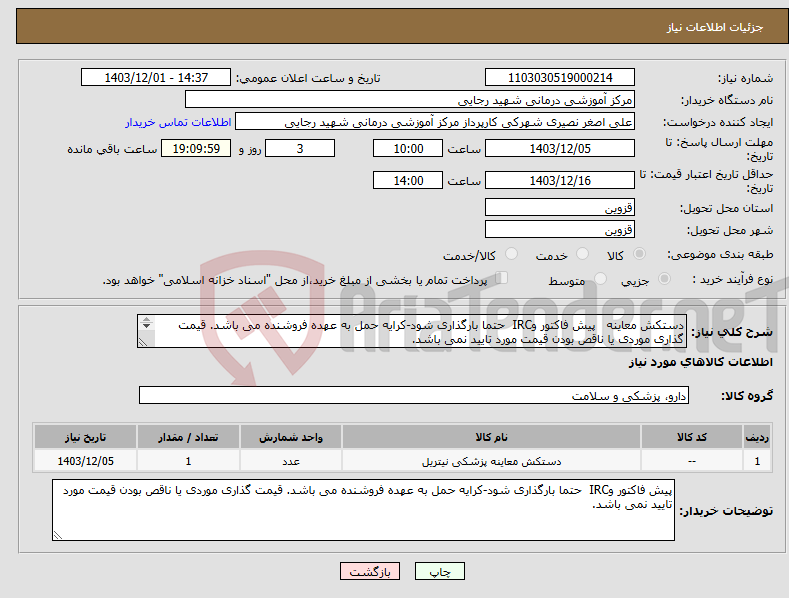Select the کالا/خدمت radio button
The image size is (789, 598).
511,254
